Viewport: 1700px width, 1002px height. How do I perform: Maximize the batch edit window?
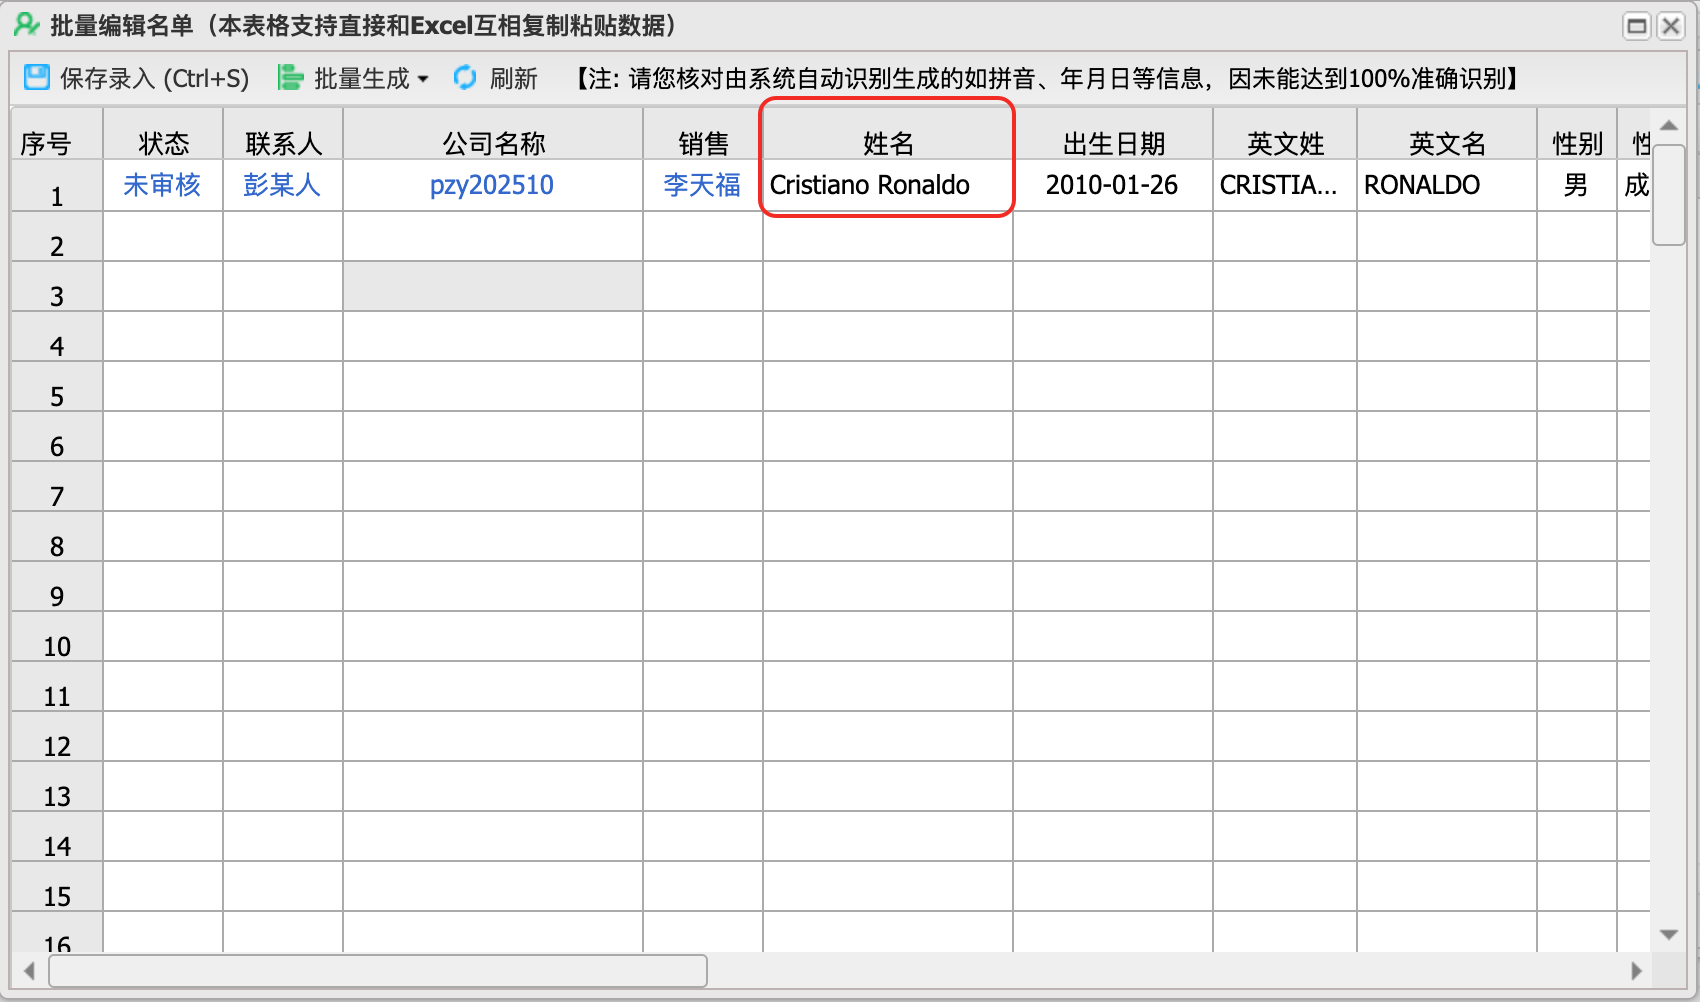click(x=1636, y=26)
